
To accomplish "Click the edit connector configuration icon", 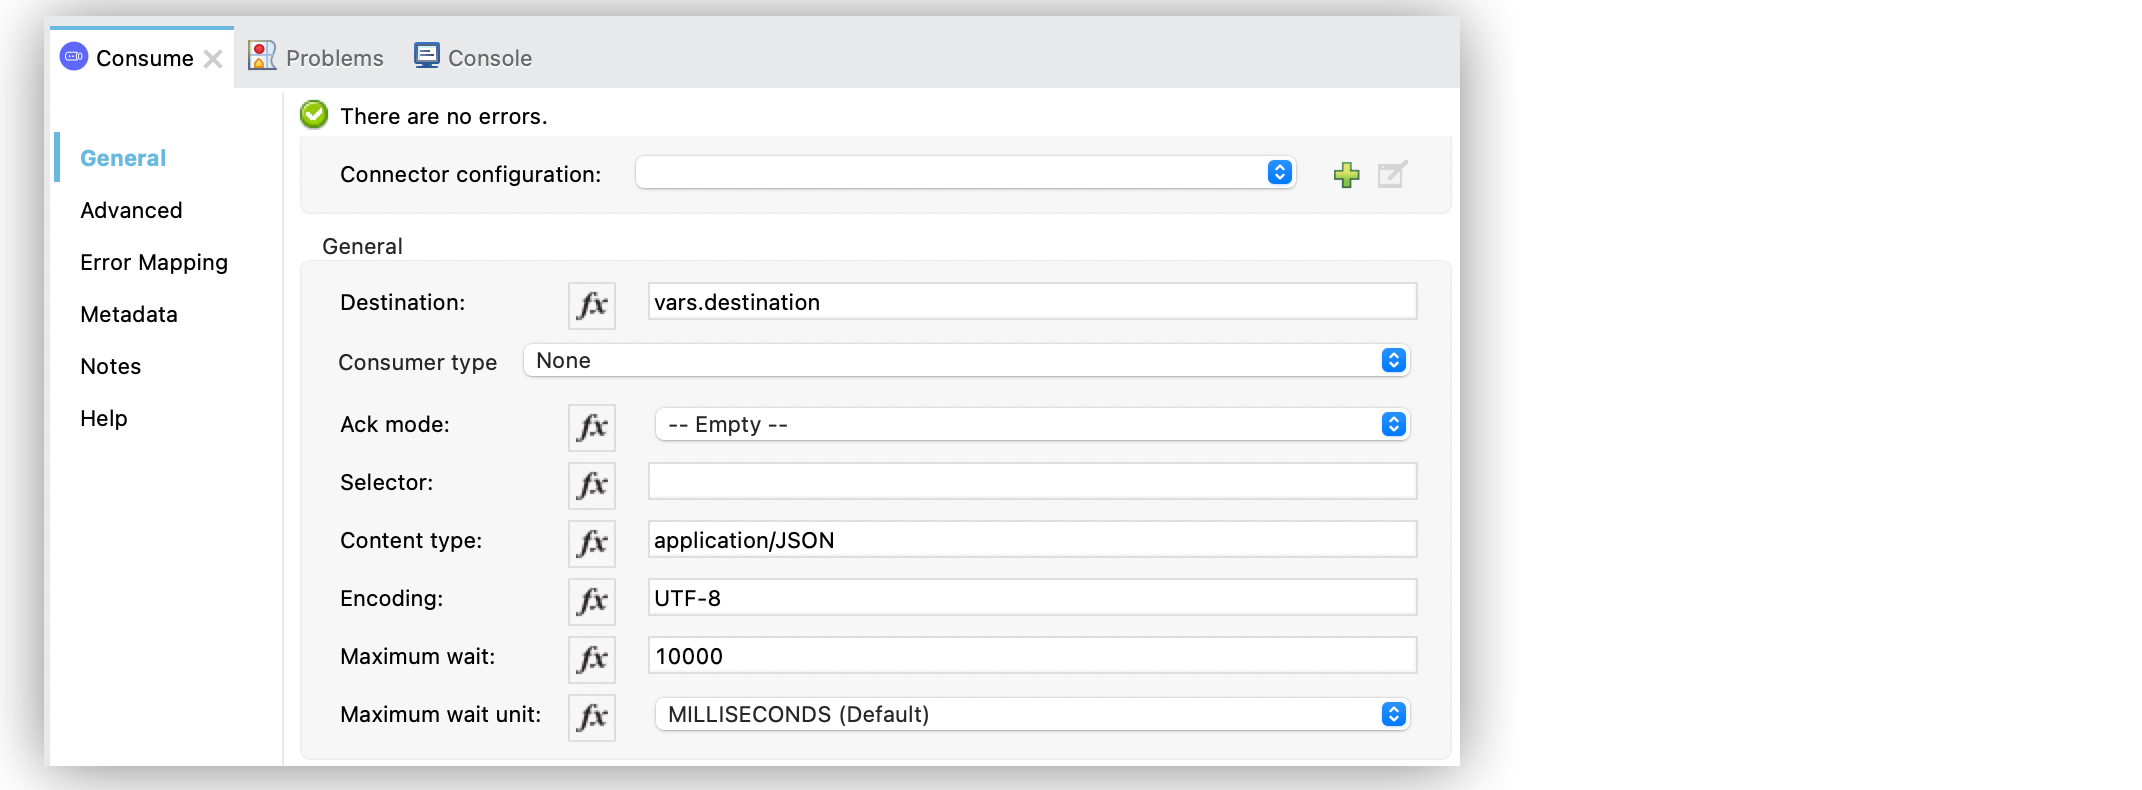I will point(1391,175).
